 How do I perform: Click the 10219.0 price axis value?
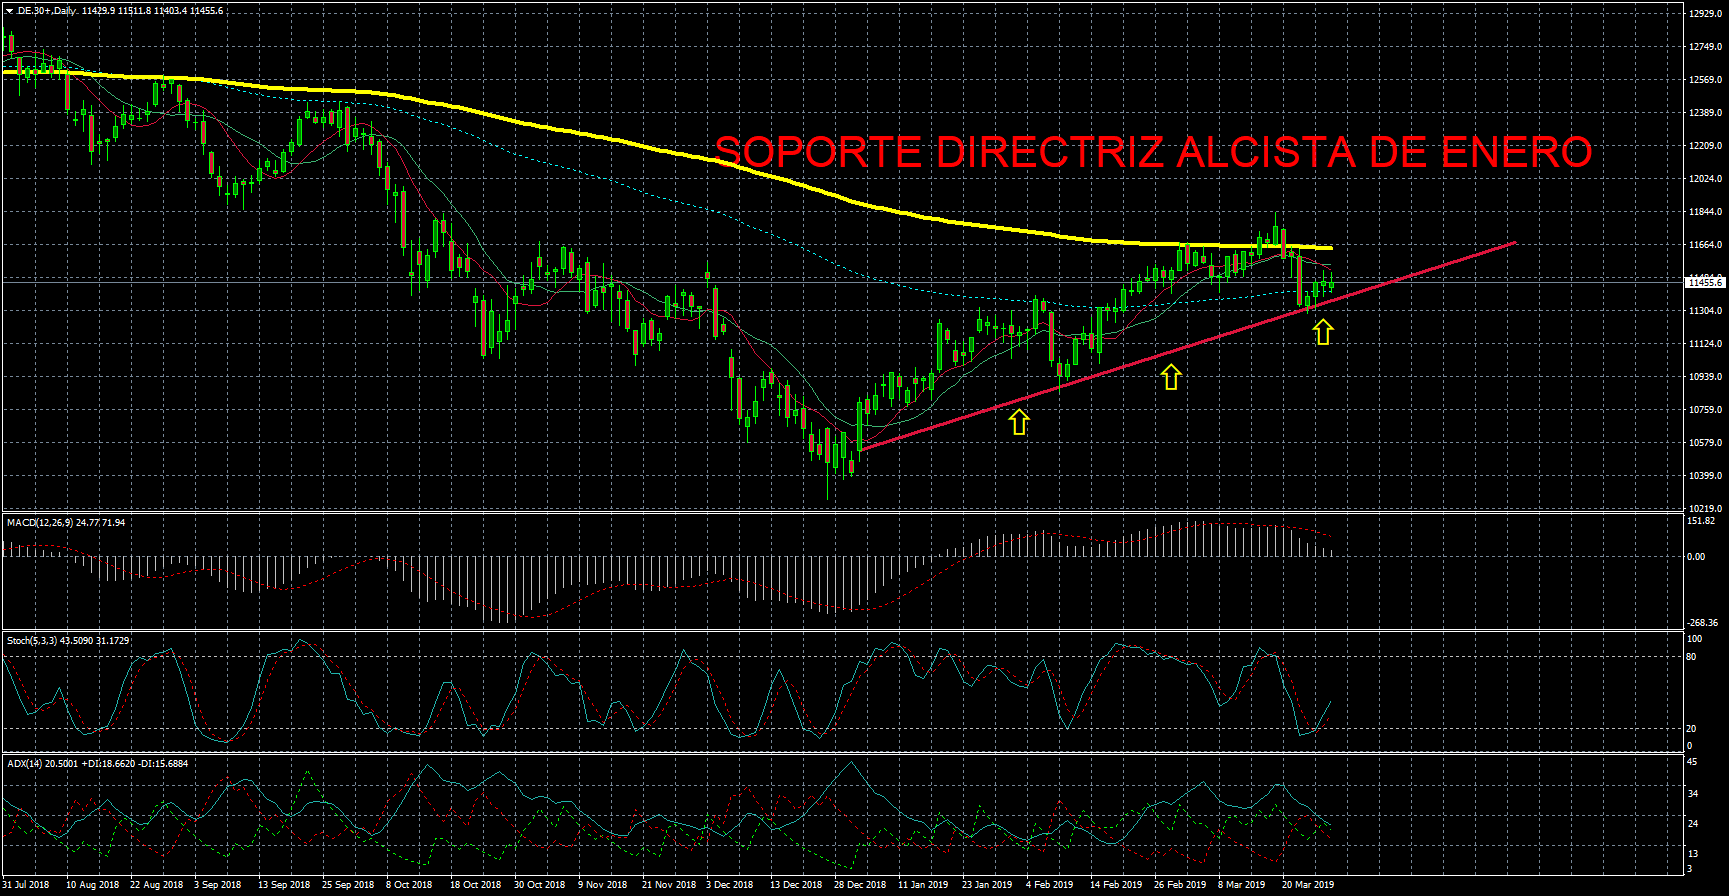(1704, 509)
